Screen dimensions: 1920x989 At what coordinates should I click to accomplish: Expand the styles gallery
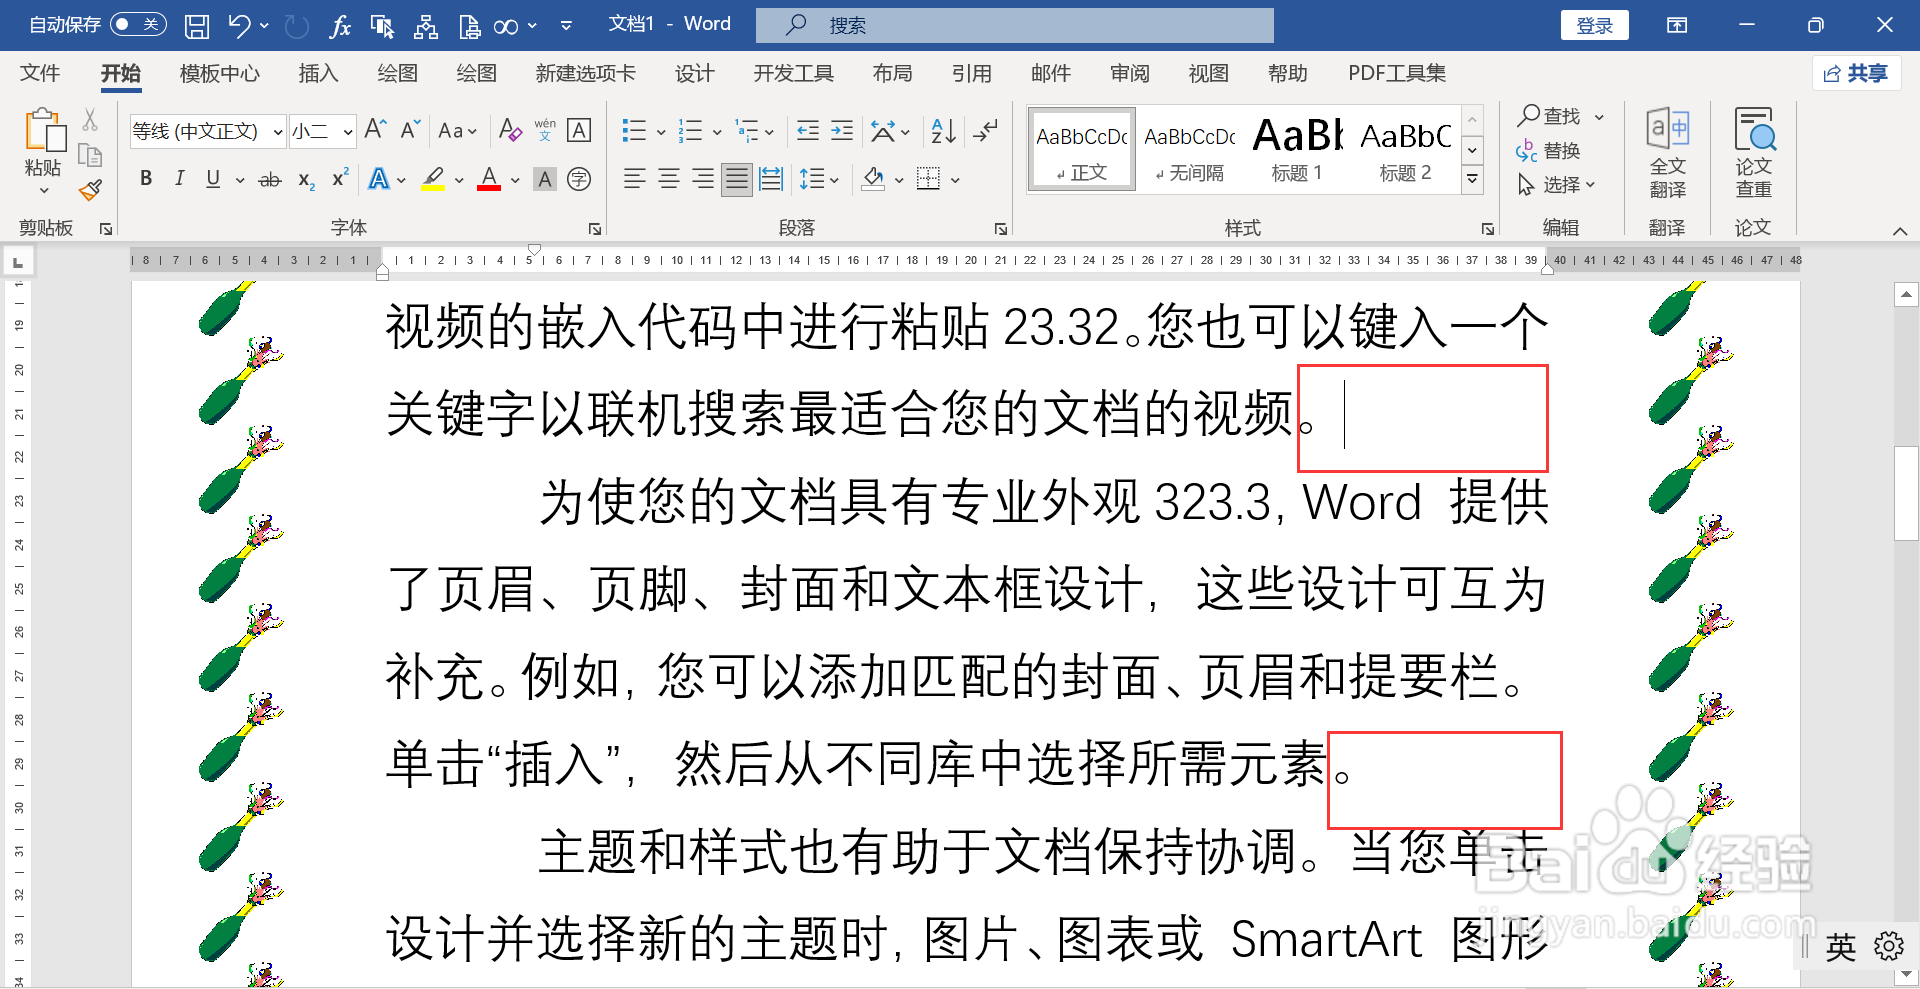coord(1472,180)
